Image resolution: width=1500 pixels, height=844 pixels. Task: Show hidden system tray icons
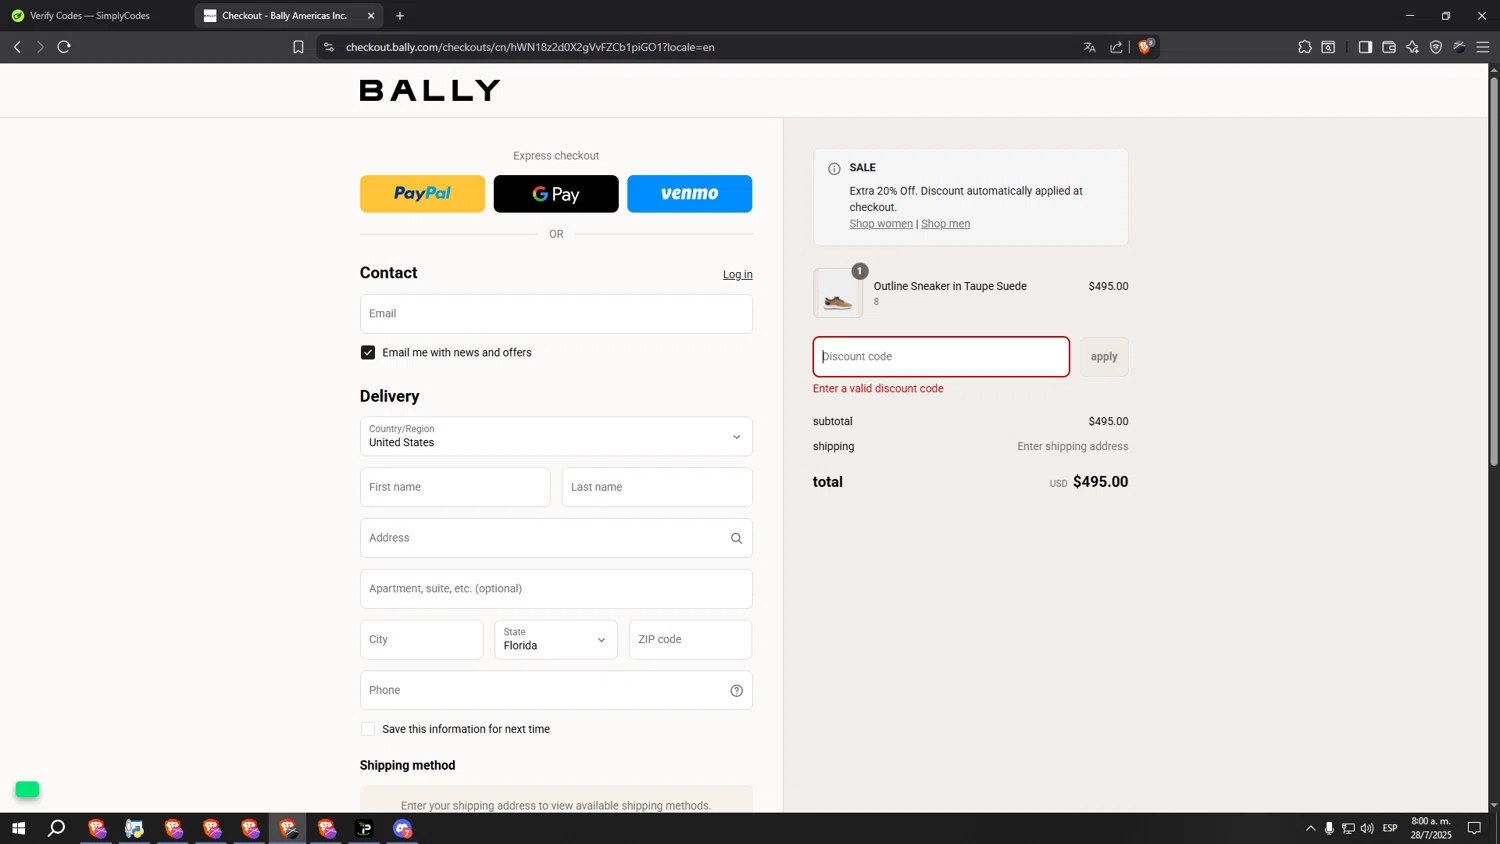pos(1310,828)
